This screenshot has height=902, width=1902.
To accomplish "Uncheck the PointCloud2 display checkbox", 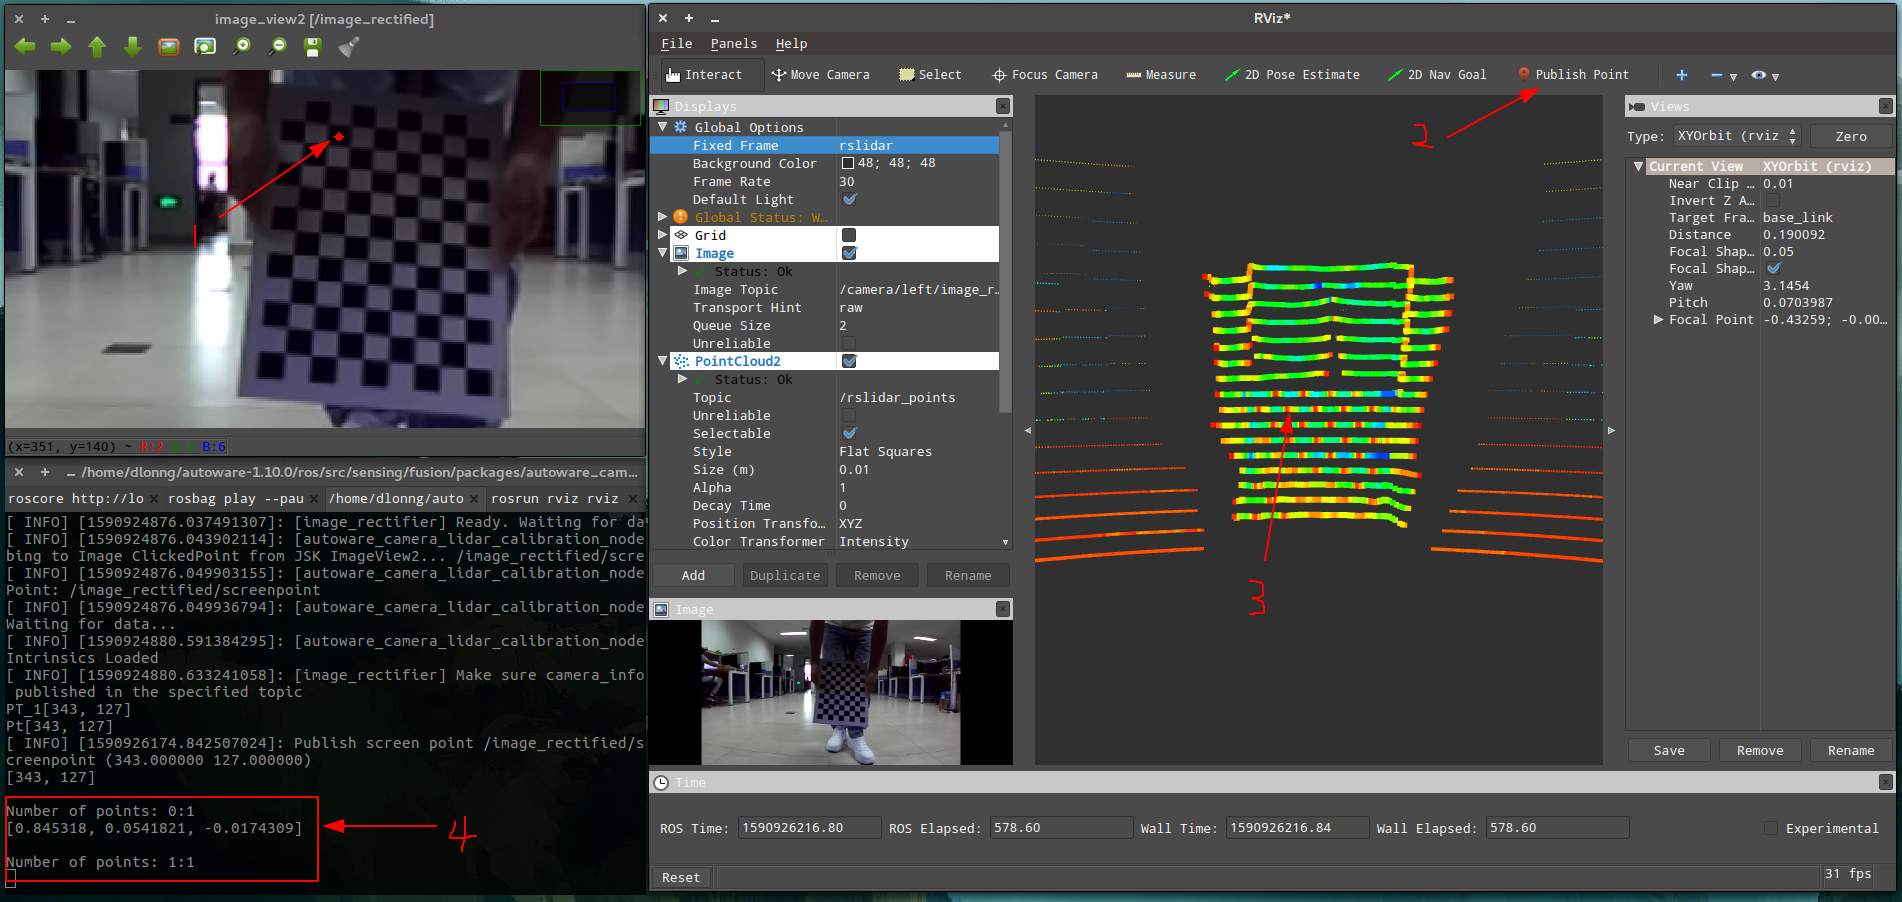I will (849, 361).
